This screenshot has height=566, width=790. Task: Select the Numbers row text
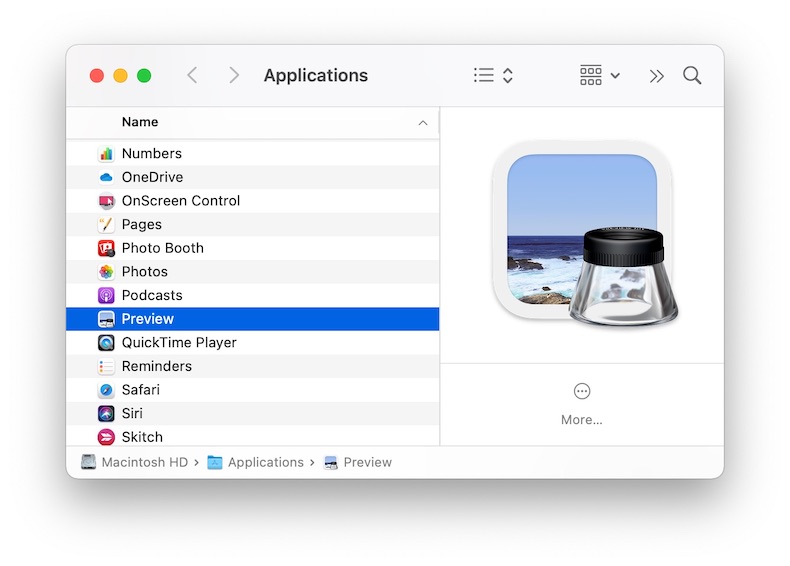click(152, 154)
